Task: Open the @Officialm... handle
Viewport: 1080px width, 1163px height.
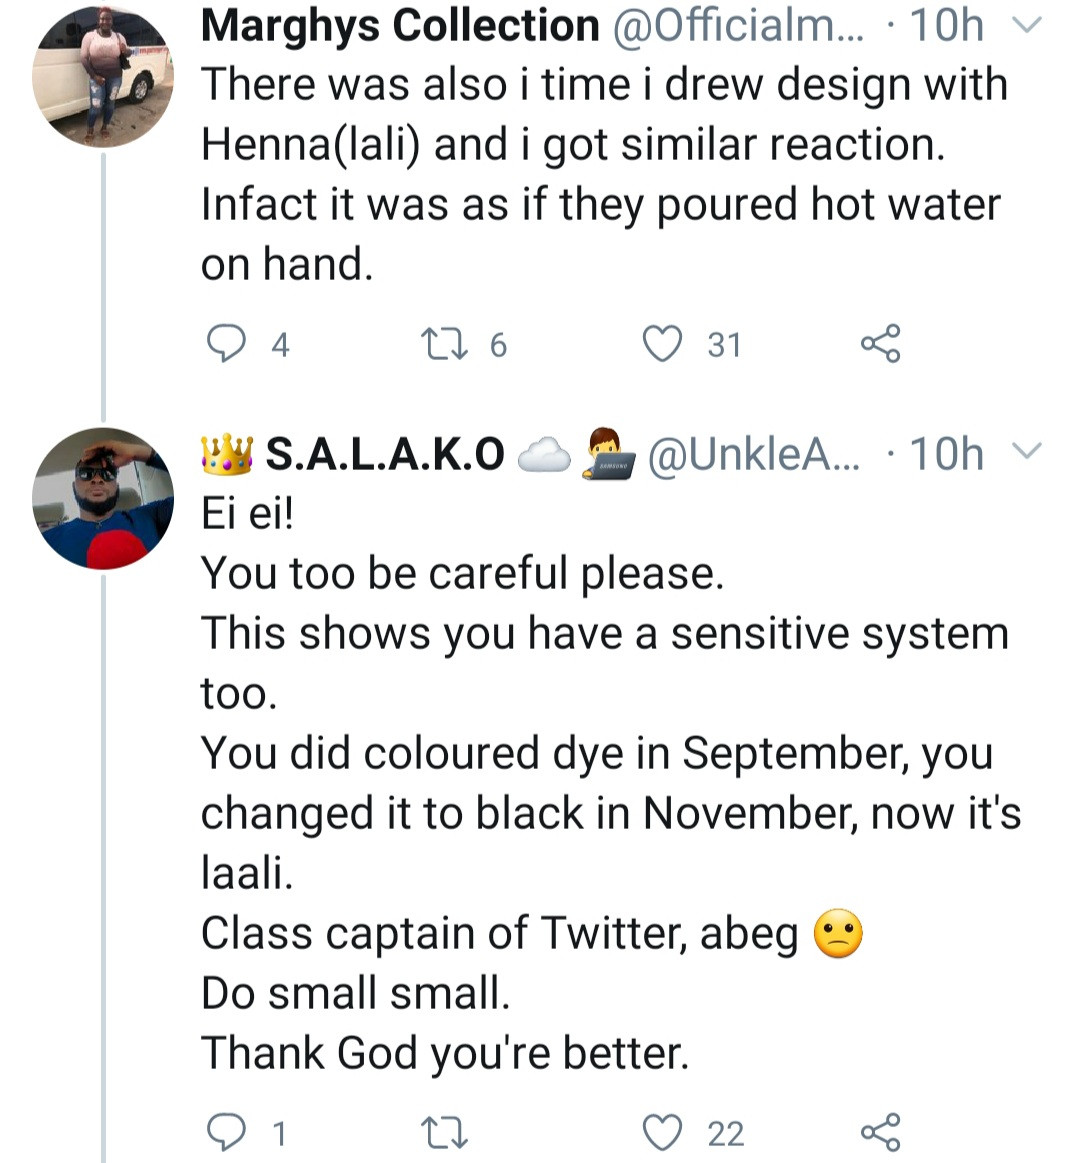Action: point(738,26)
